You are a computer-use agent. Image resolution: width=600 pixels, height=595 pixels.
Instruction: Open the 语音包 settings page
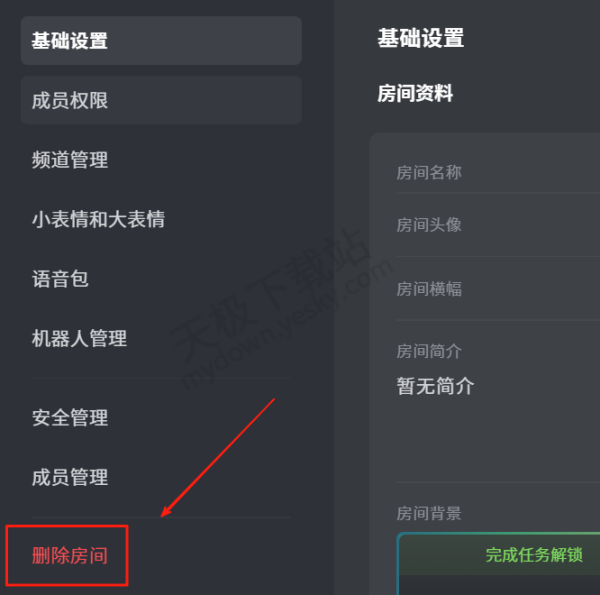(x=60, y=279)
